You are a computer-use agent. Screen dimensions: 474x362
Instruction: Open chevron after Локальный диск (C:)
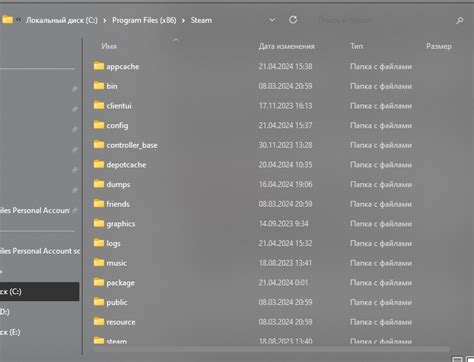point(105,21)
